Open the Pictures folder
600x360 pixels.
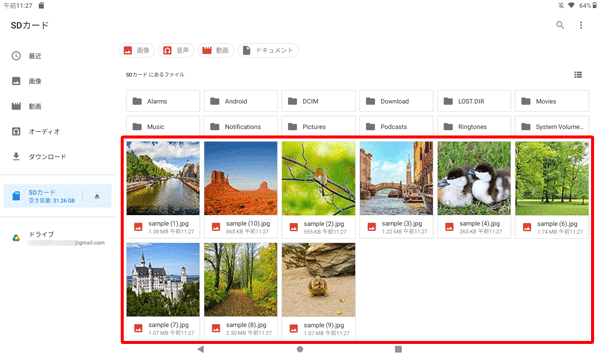[x=318, y=125]
